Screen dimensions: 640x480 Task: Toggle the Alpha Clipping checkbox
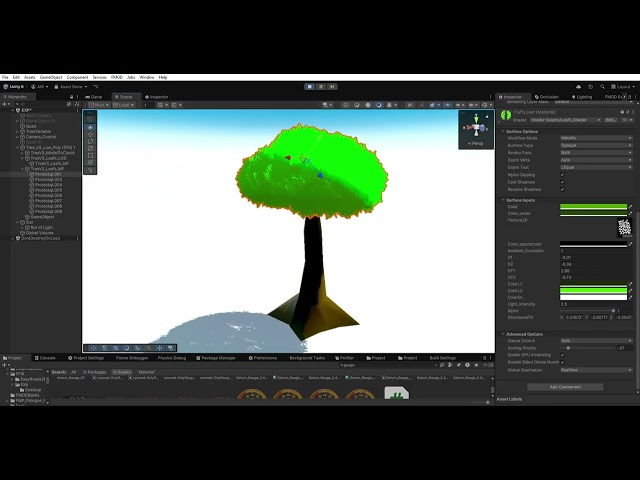[x=562, y=175]
